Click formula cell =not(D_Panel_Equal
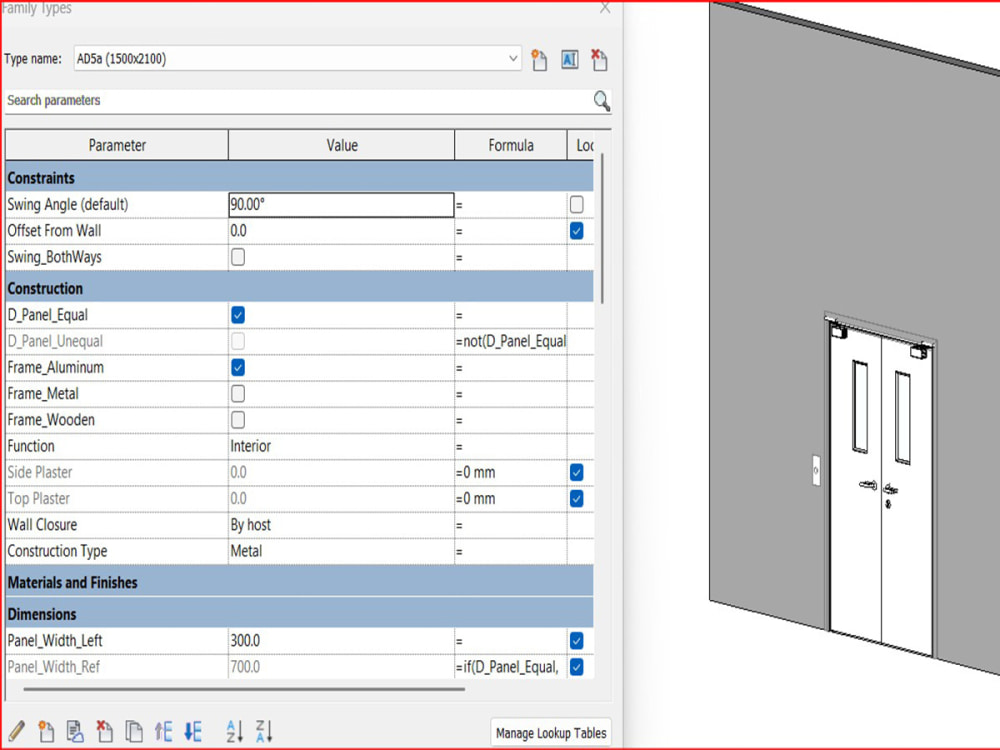Screen dimensions: 1000x750 511,341
